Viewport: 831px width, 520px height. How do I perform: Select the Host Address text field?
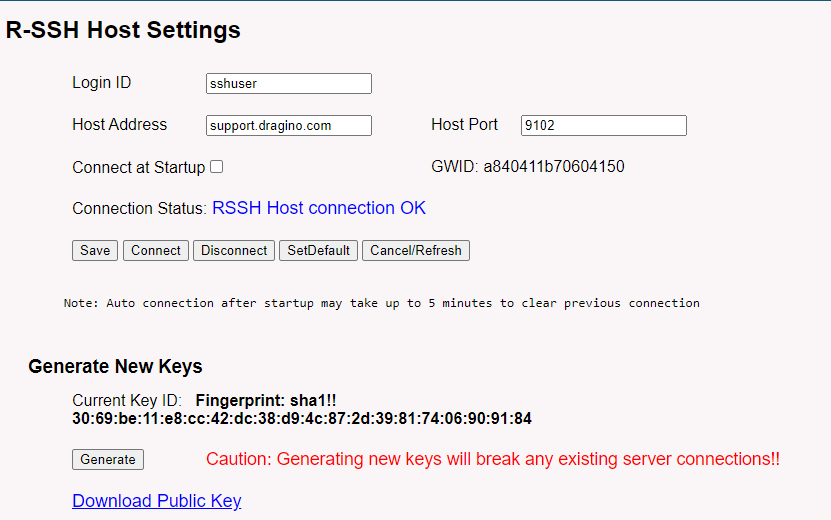pos(289,125)
